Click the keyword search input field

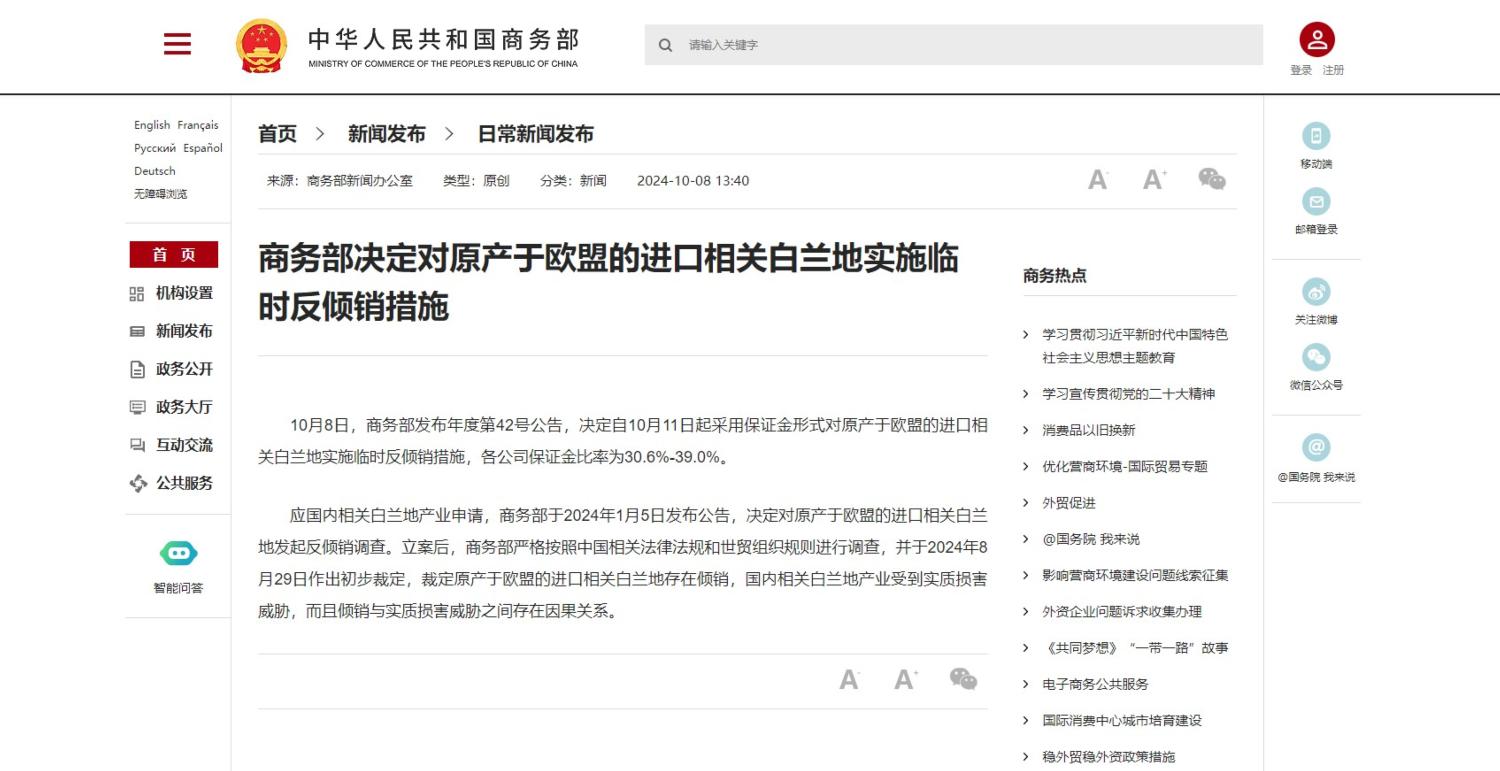(960, 45)
